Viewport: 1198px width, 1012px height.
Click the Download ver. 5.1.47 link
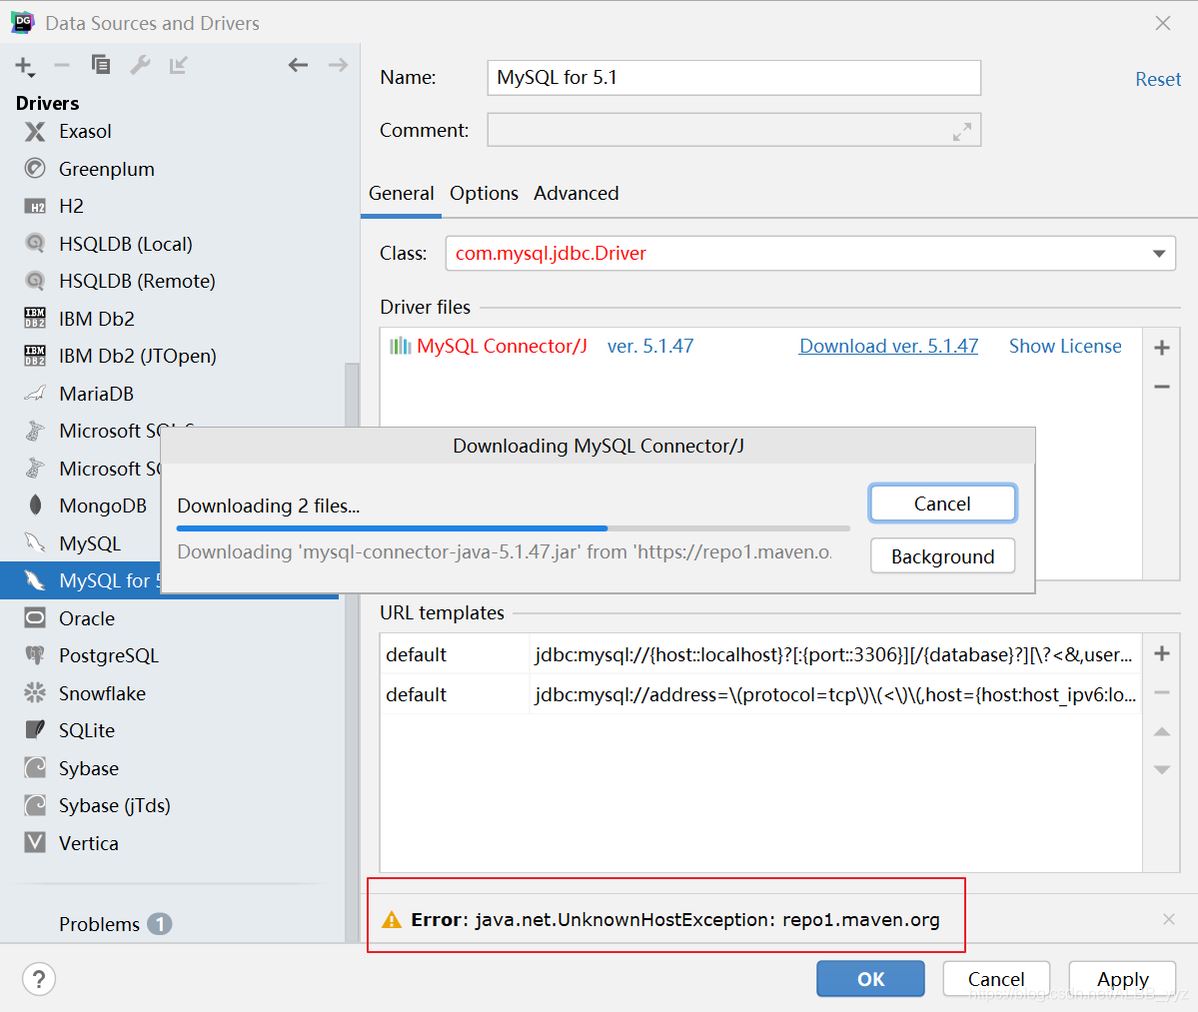888,345
